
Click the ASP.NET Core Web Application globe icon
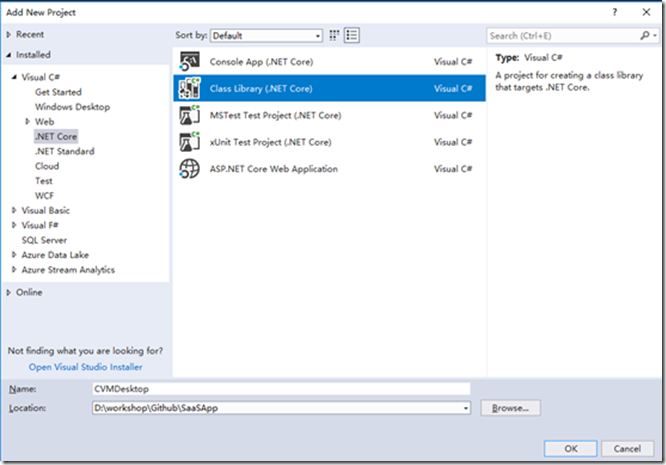point(189,169)
